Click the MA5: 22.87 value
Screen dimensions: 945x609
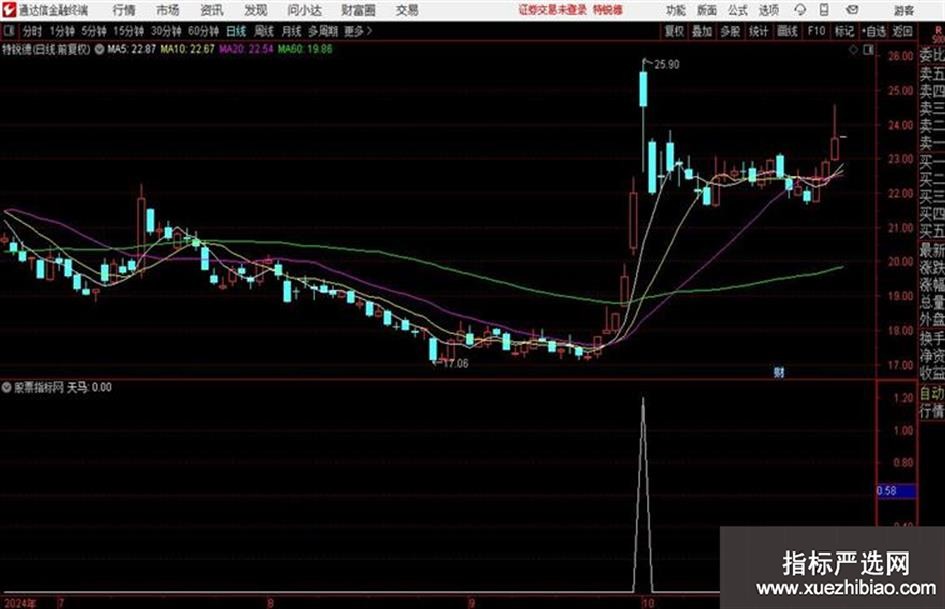pos(131,49)
